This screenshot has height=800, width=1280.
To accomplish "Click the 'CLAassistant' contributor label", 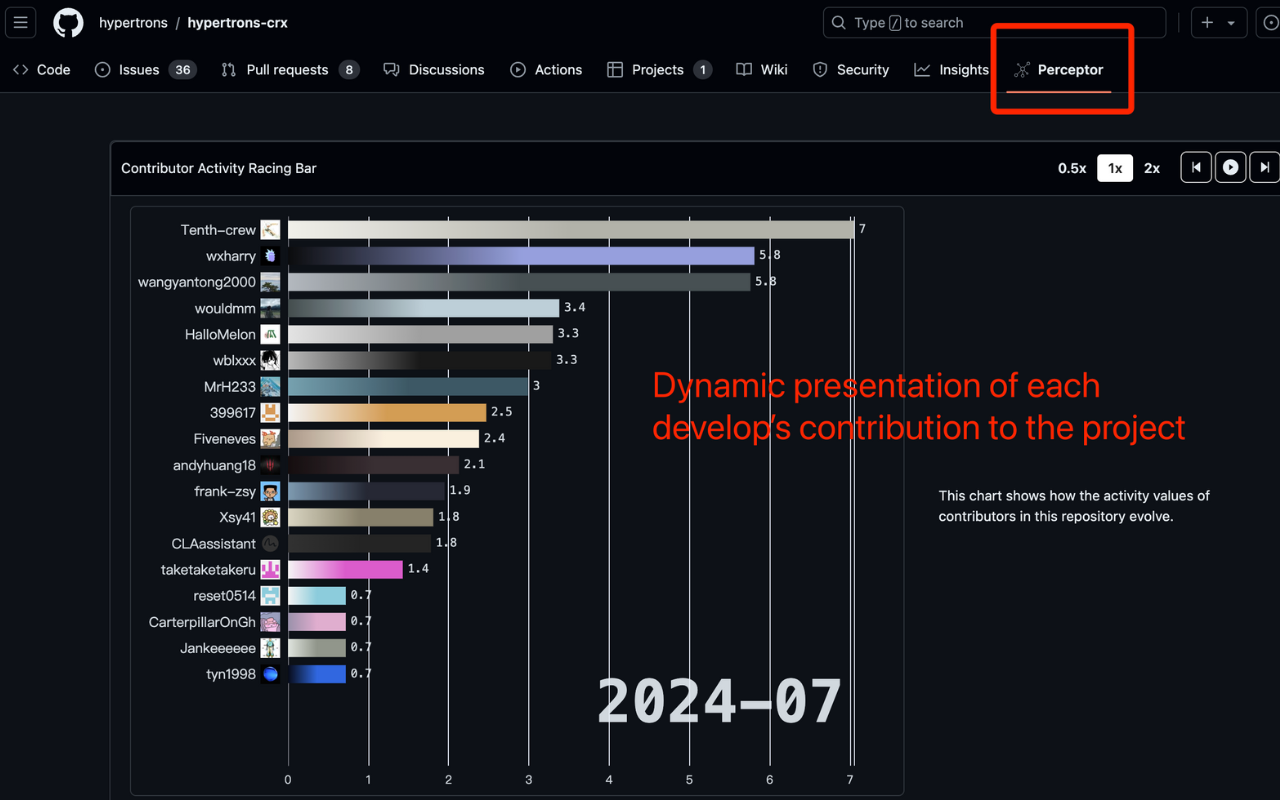I will pos(214,543).
